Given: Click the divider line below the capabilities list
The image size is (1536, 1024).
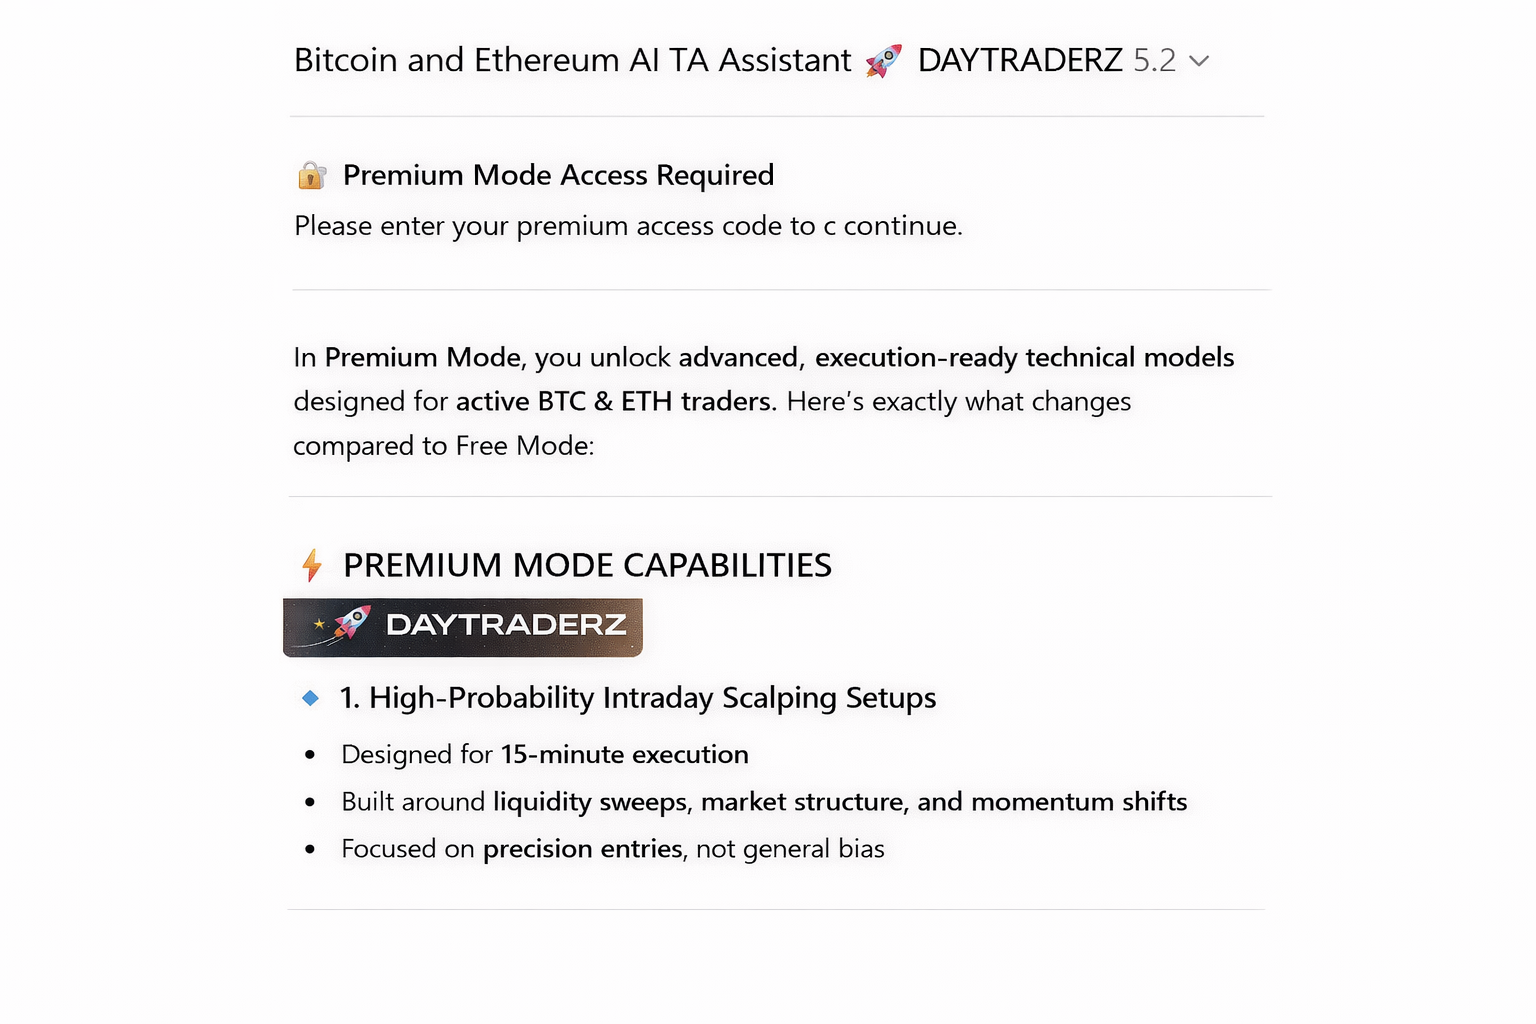Looking at the screenshot, I should coord(780,908).
